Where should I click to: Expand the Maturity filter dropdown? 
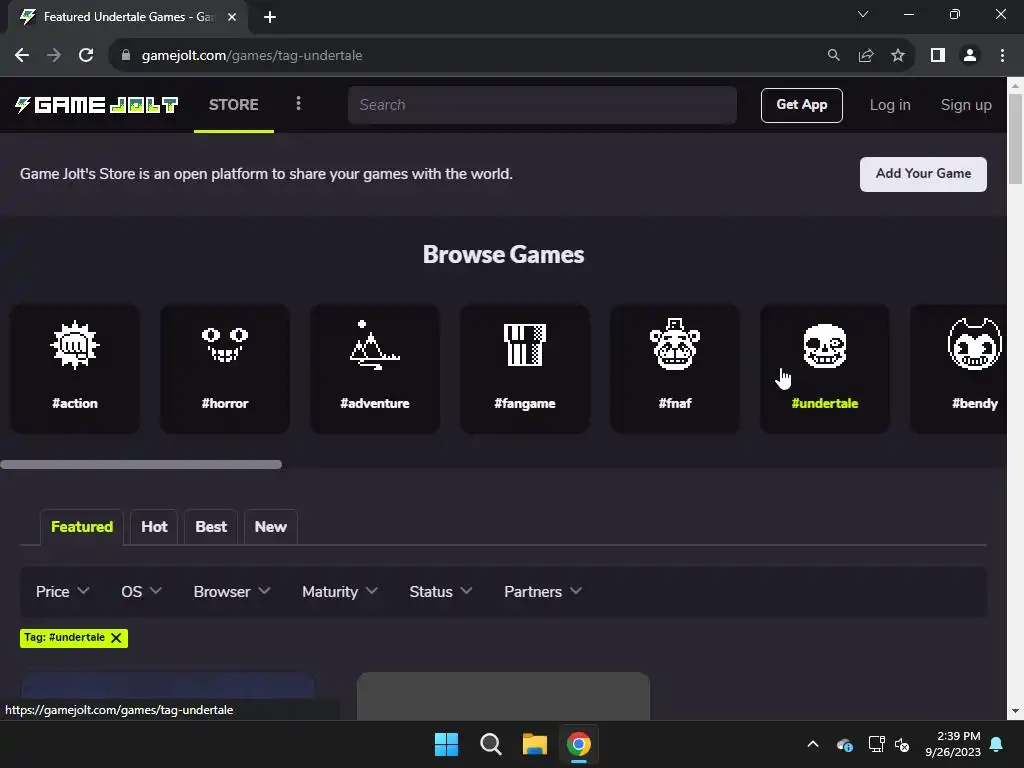340,592
